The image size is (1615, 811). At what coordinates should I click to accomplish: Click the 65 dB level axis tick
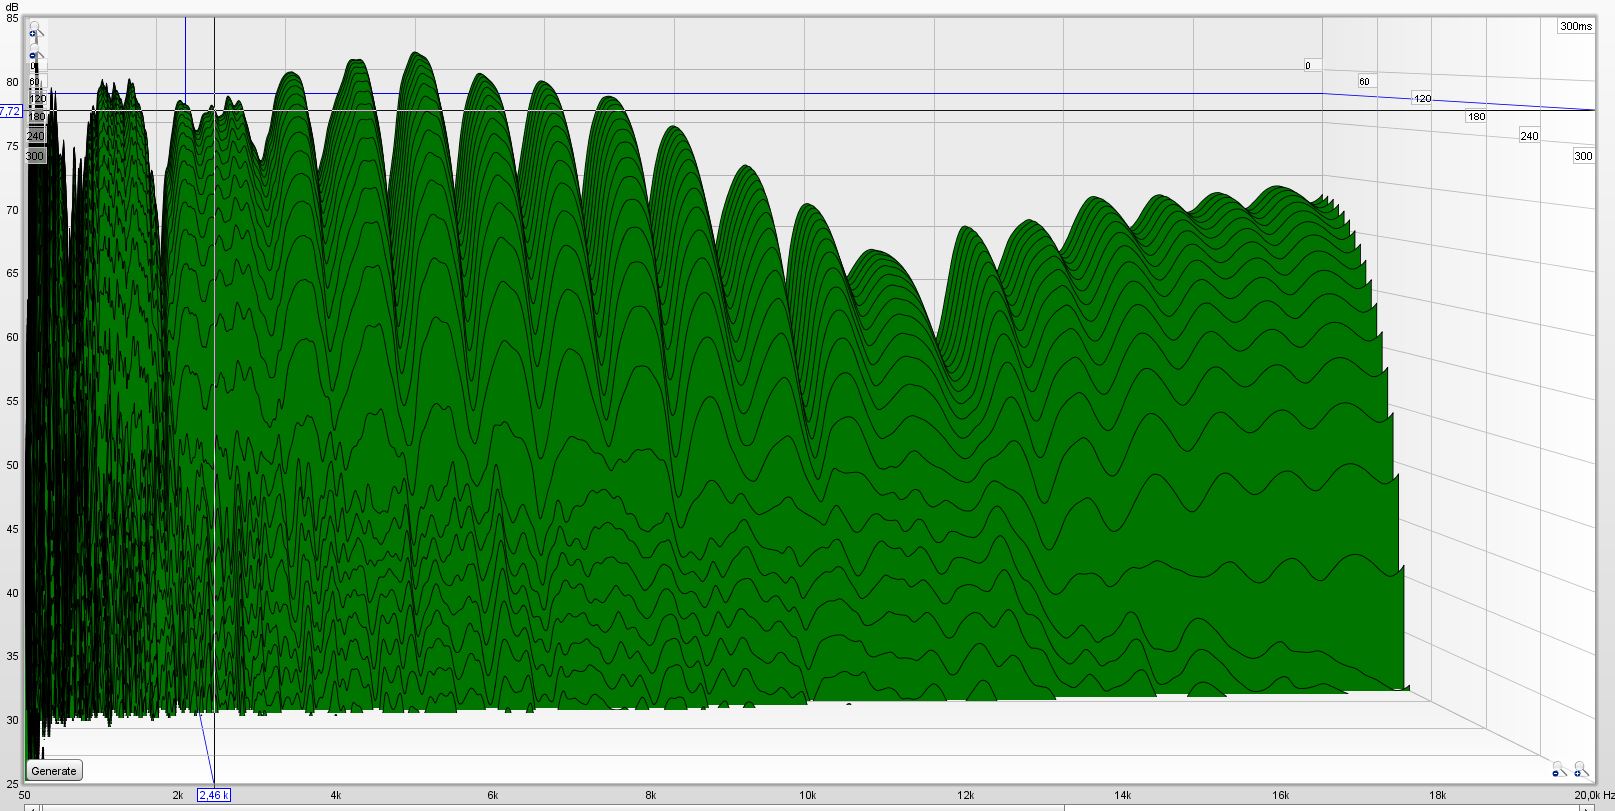point(12,273)
